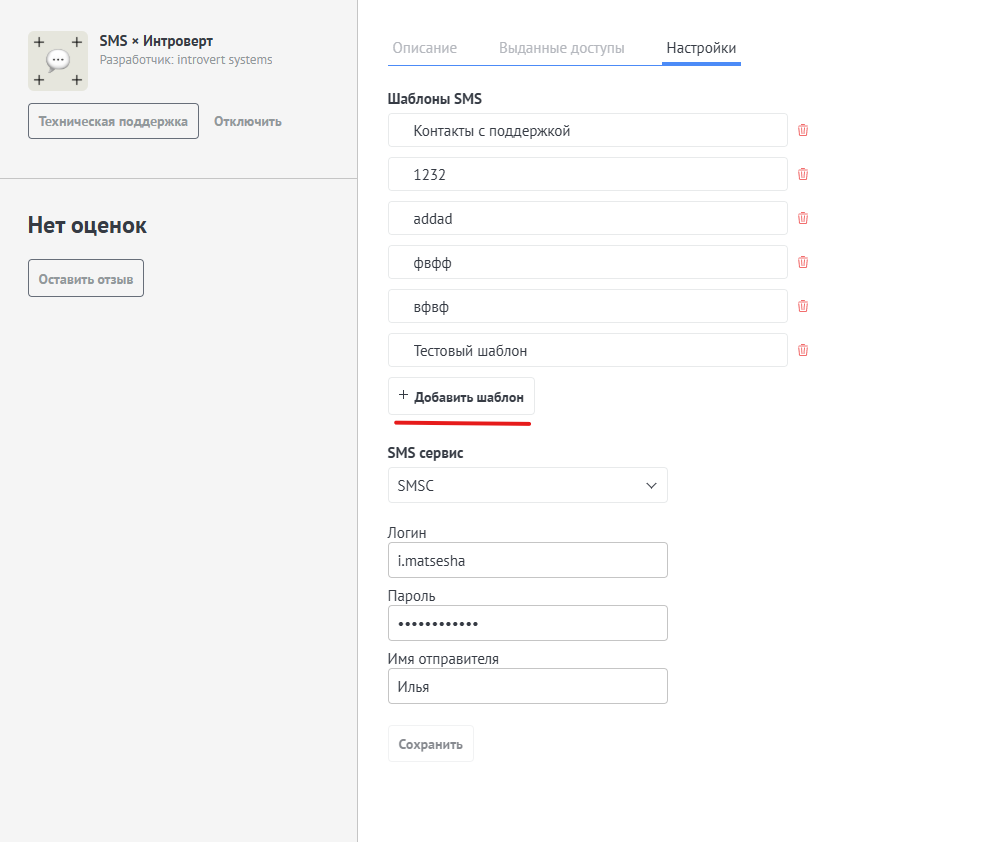Image resolution: width=1008 pixels, height=842 pixels.
Task: Focus the 'Контакты с поддержкой' template field
Action: (588, 130)
